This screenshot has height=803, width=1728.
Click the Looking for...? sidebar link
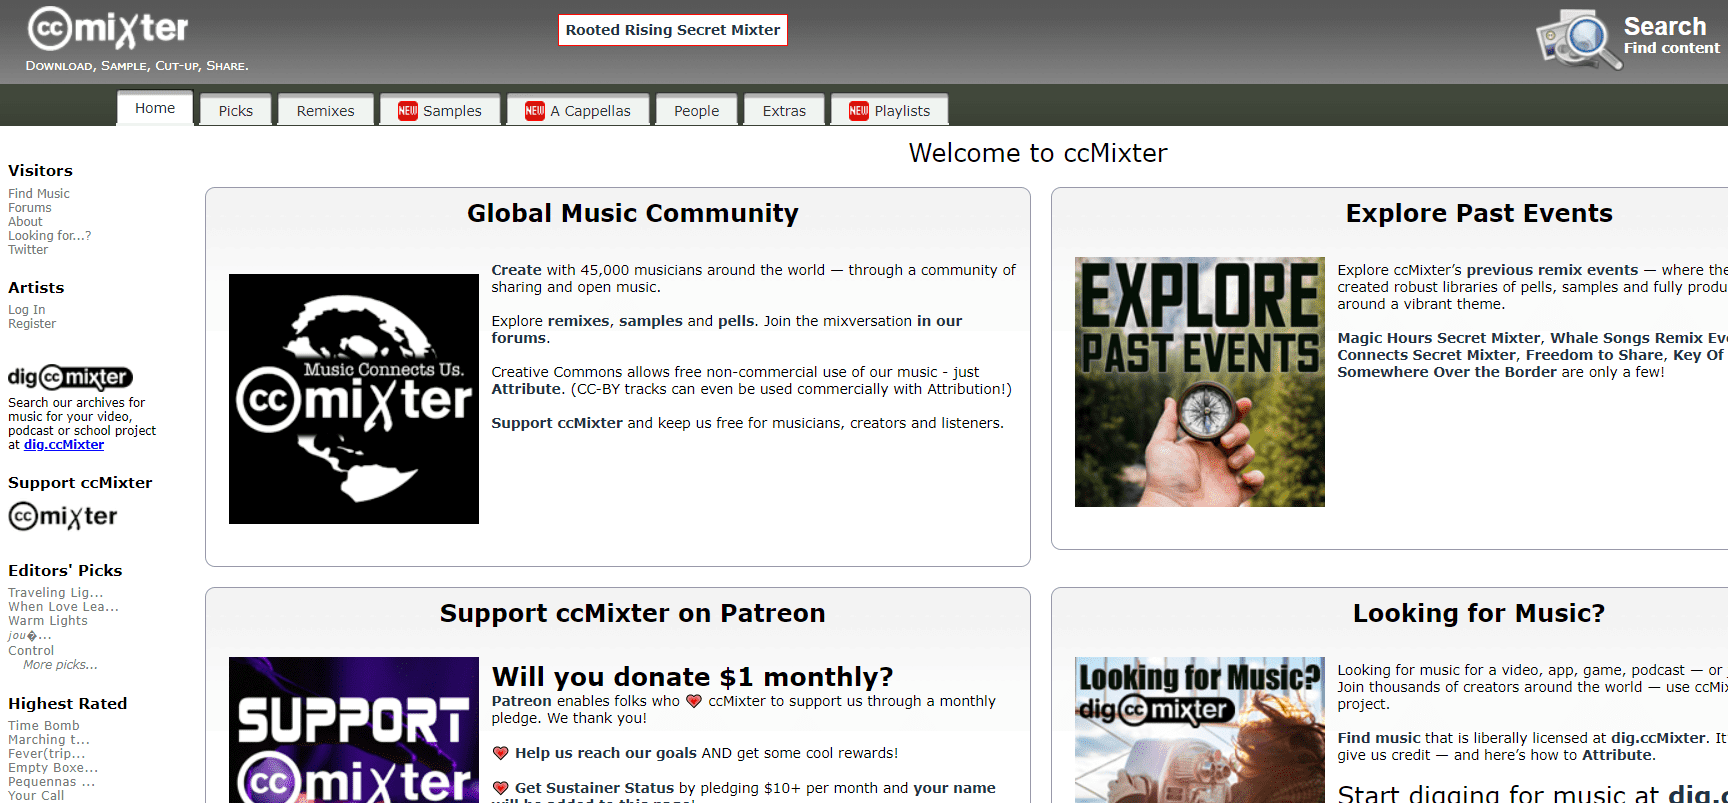pyautogui.click(x=50, y=236)
